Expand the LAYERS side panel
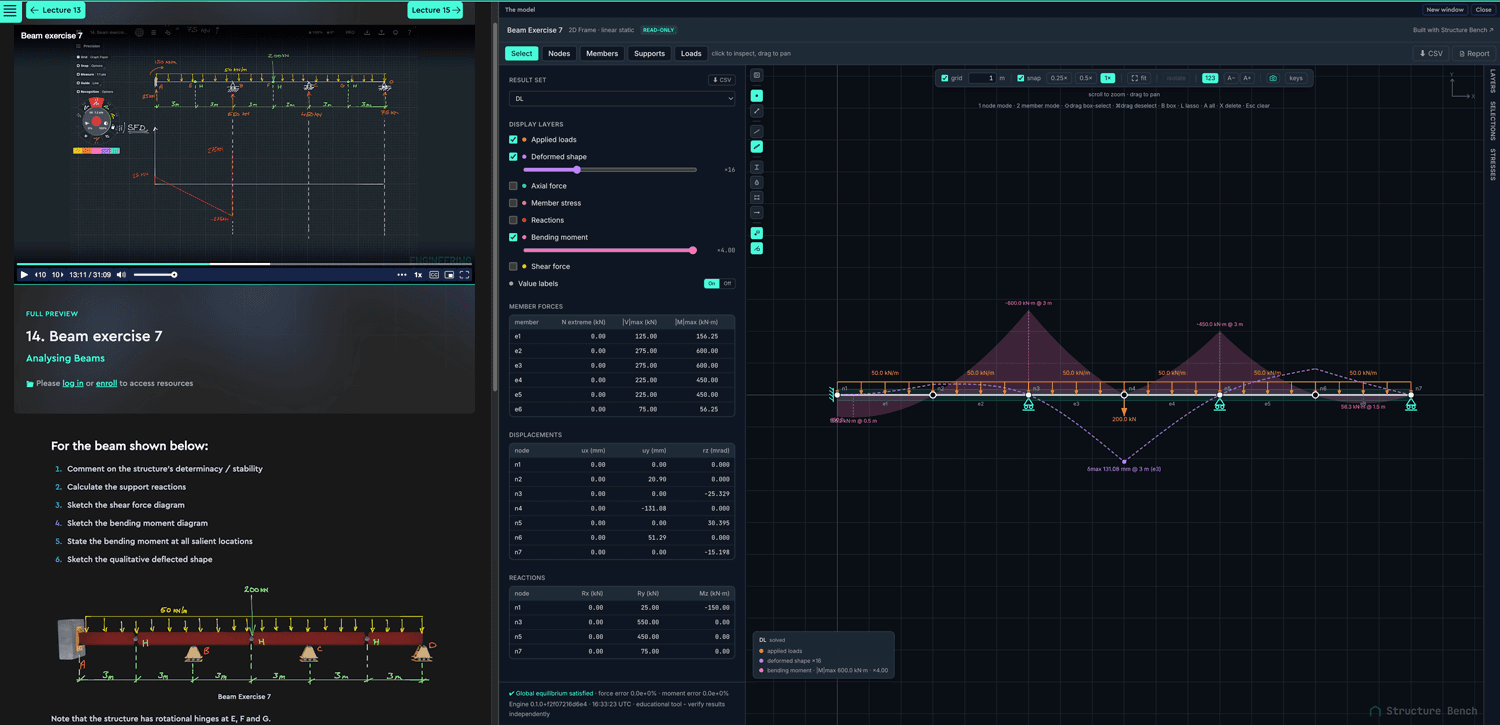Viewport: 1500px width, 725px height. click(x=1493, y=81)
